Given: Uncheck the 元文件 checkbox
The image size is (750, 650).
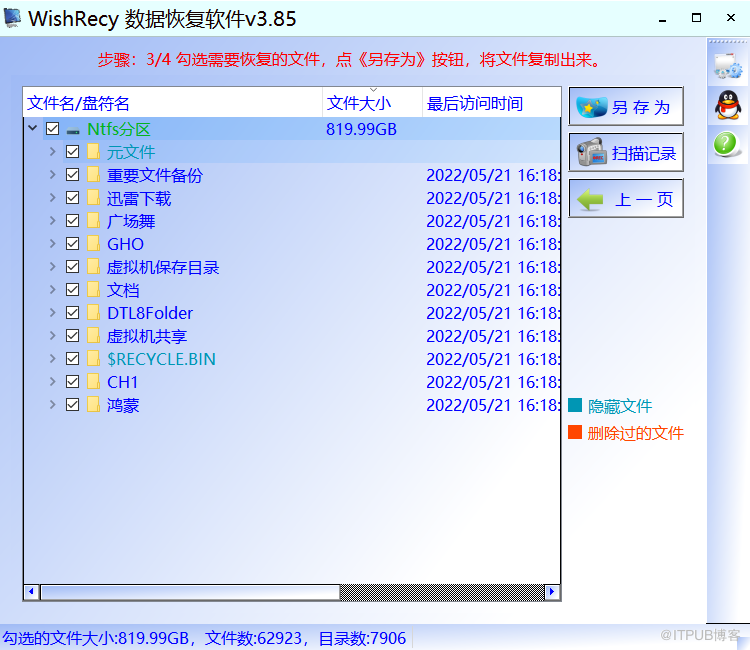Looking at the screenshot, I should 72,152.
